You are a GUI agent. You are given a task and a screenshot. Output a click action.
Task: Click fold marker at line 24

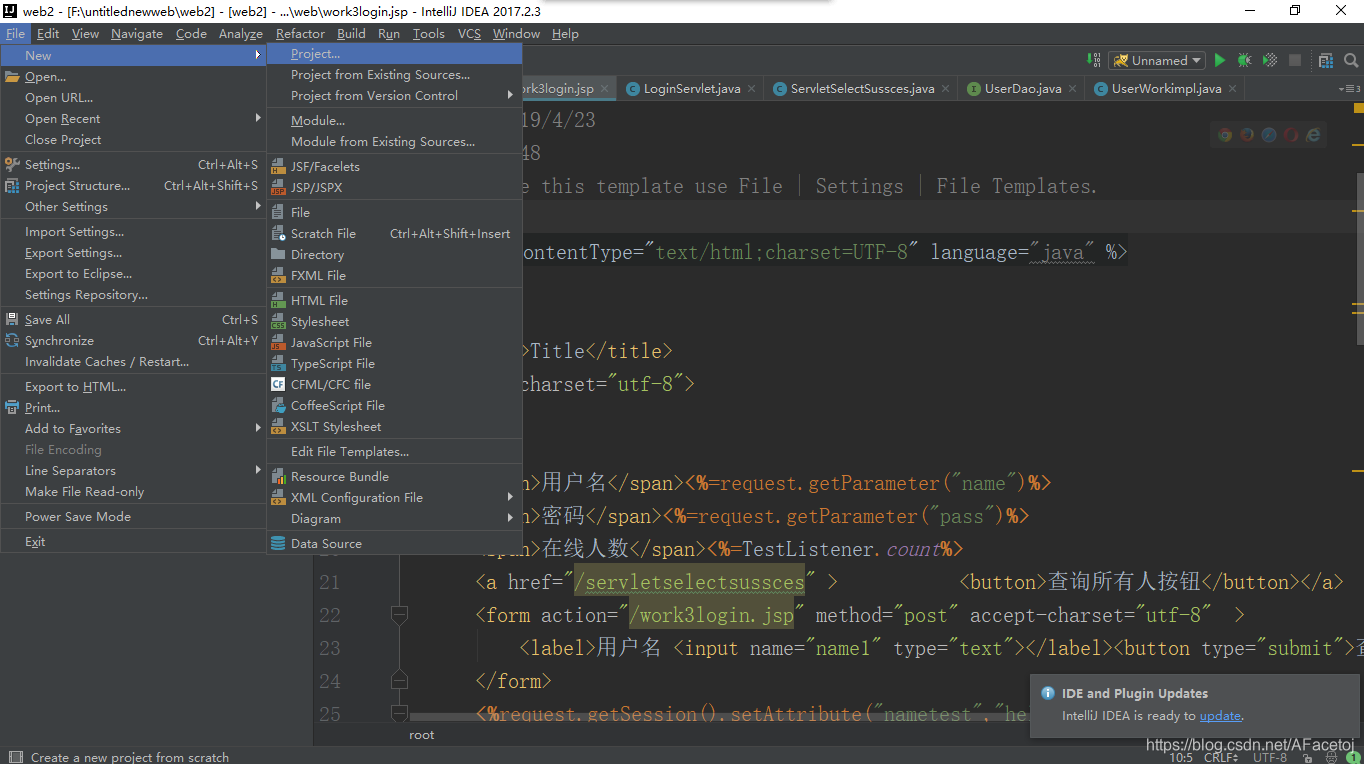[x=399, y=681]
